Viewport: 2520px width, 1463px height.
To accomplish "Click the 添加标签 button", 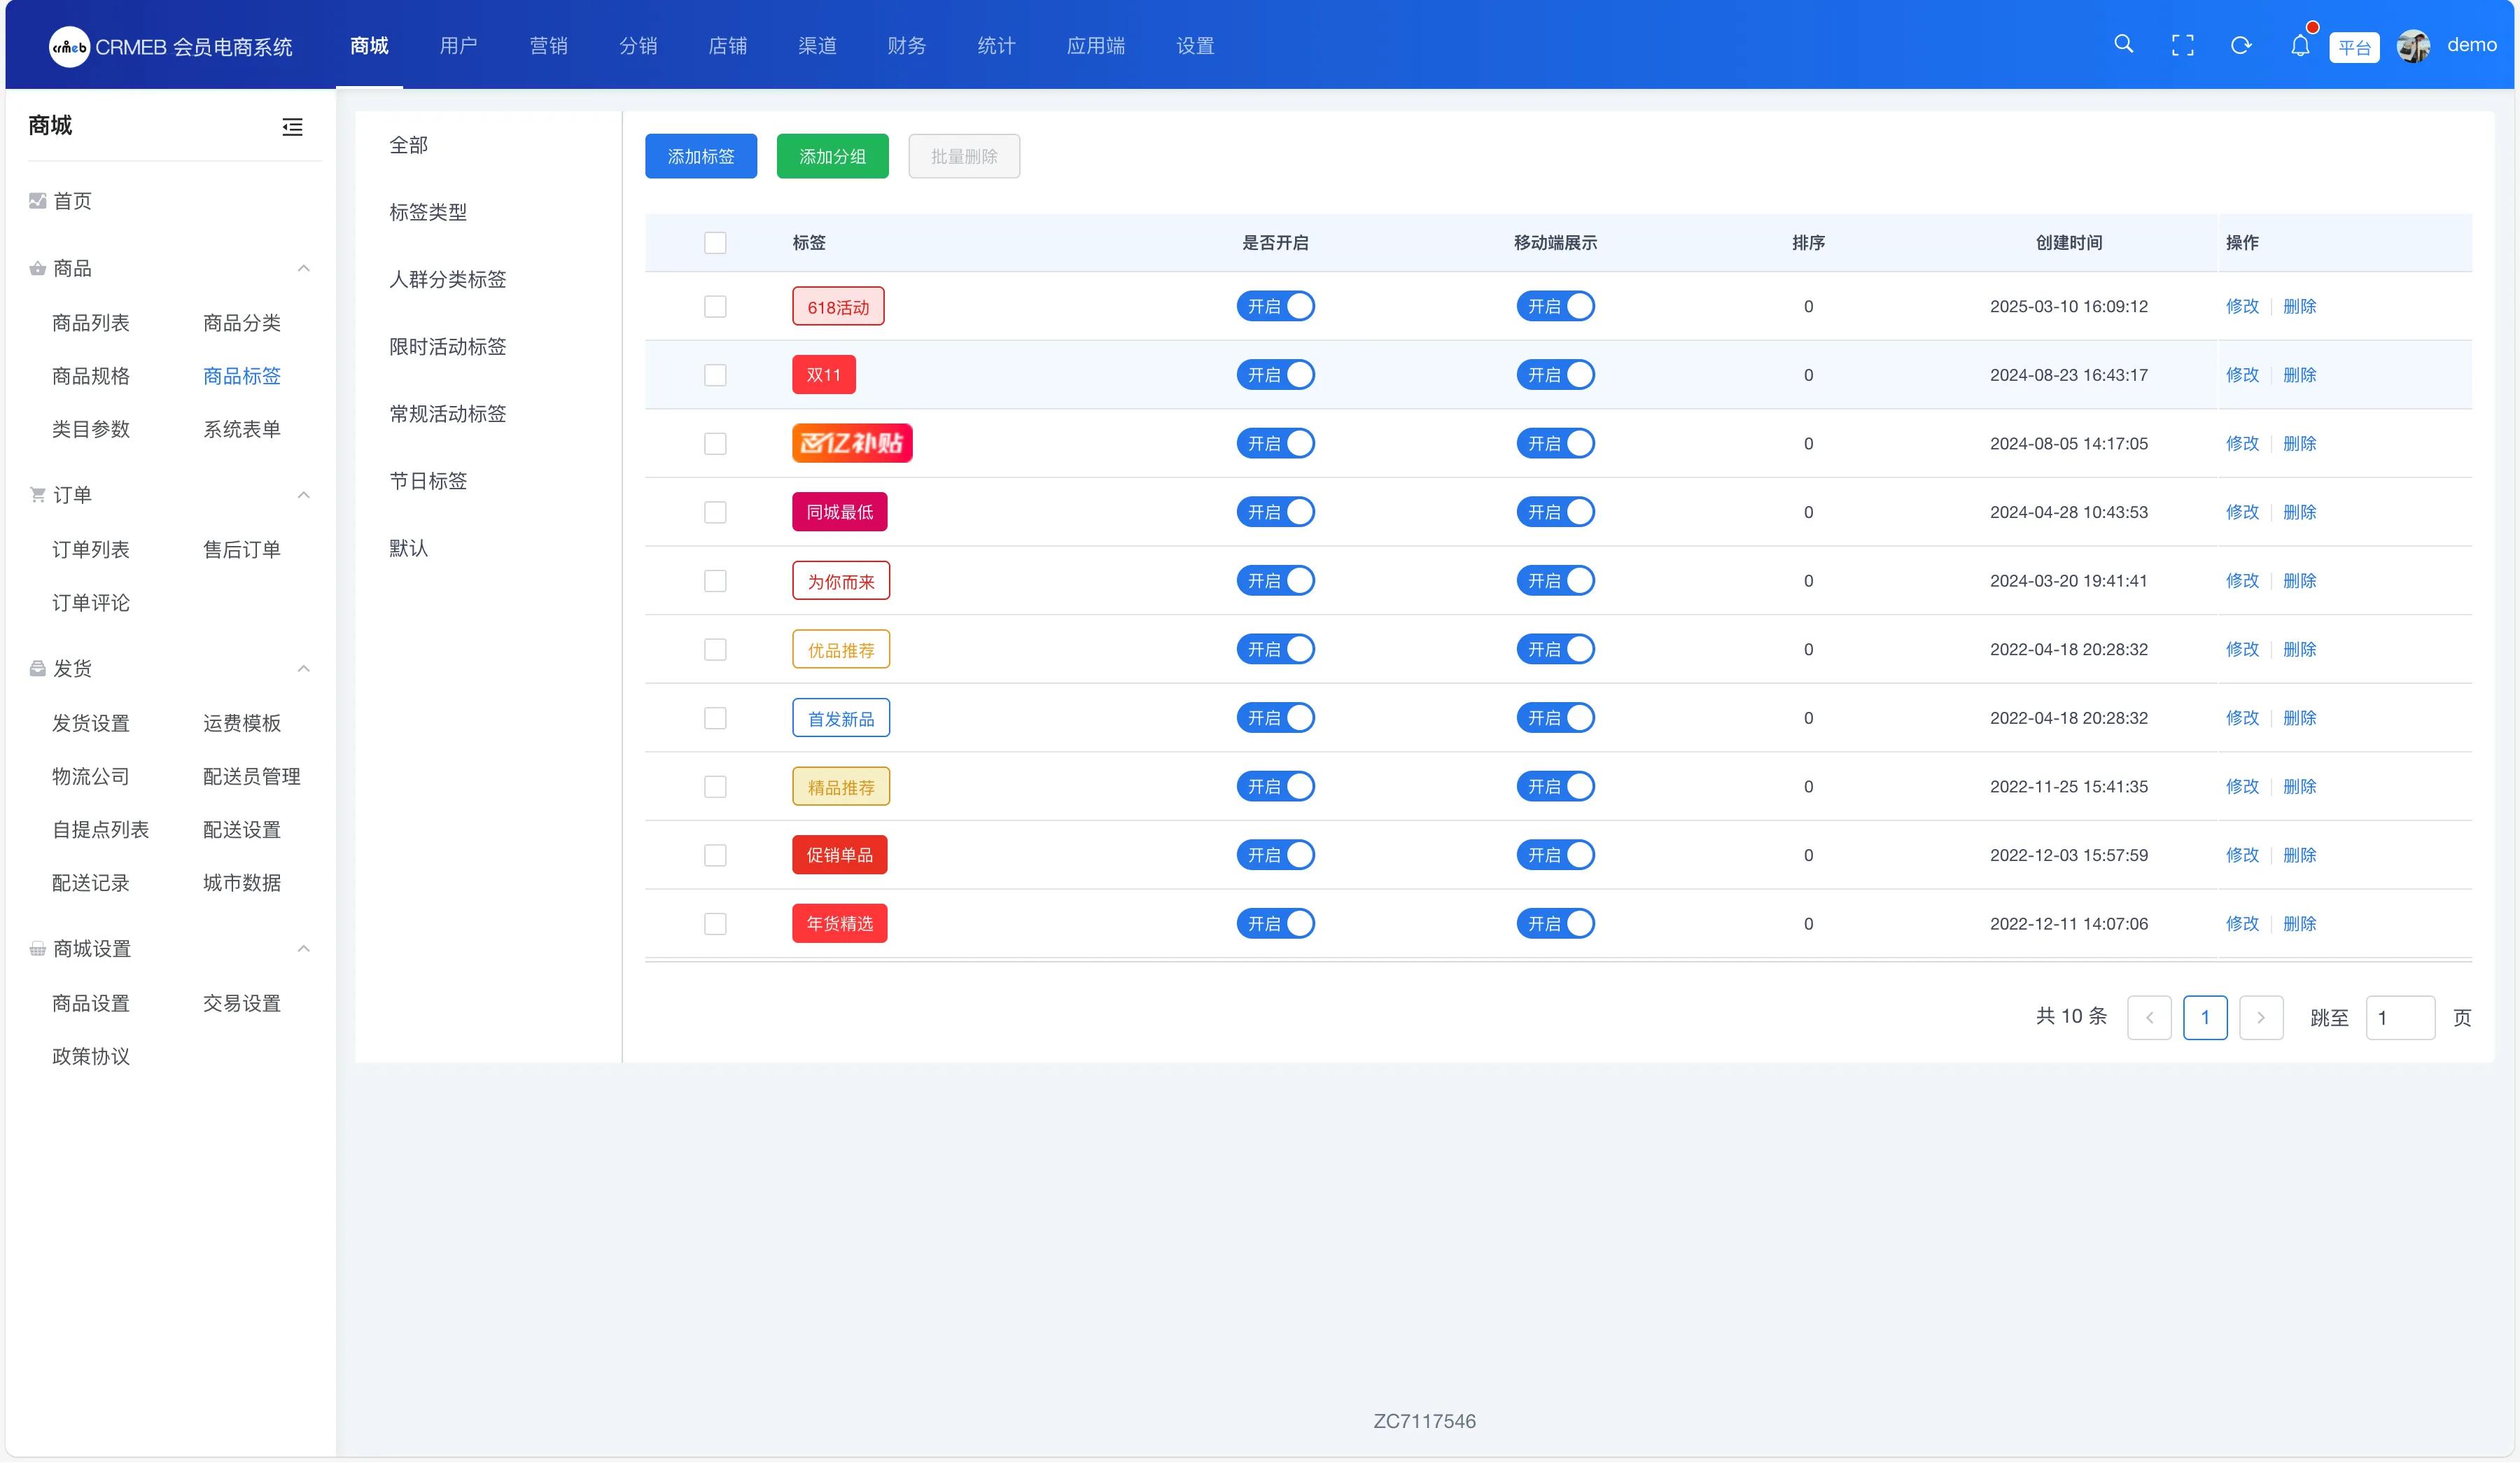I will 700,156.
